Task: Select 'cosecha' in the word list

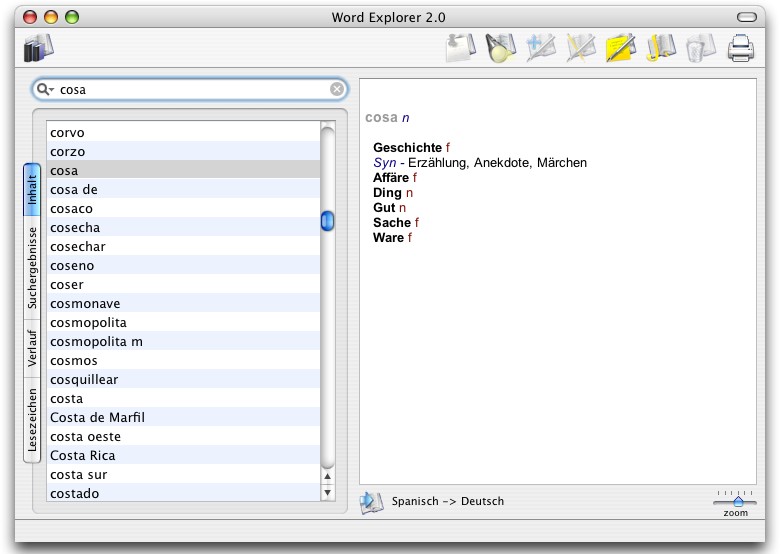Action: coord(183,227)
